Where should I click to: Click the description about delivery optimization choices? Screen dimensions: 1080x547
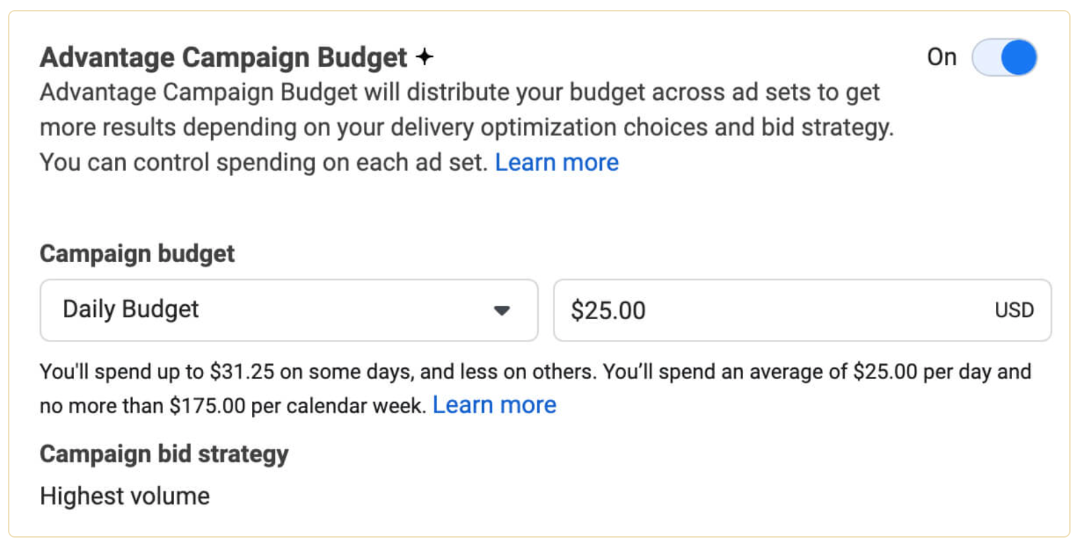pyautogui.click(x=466, y=128)
